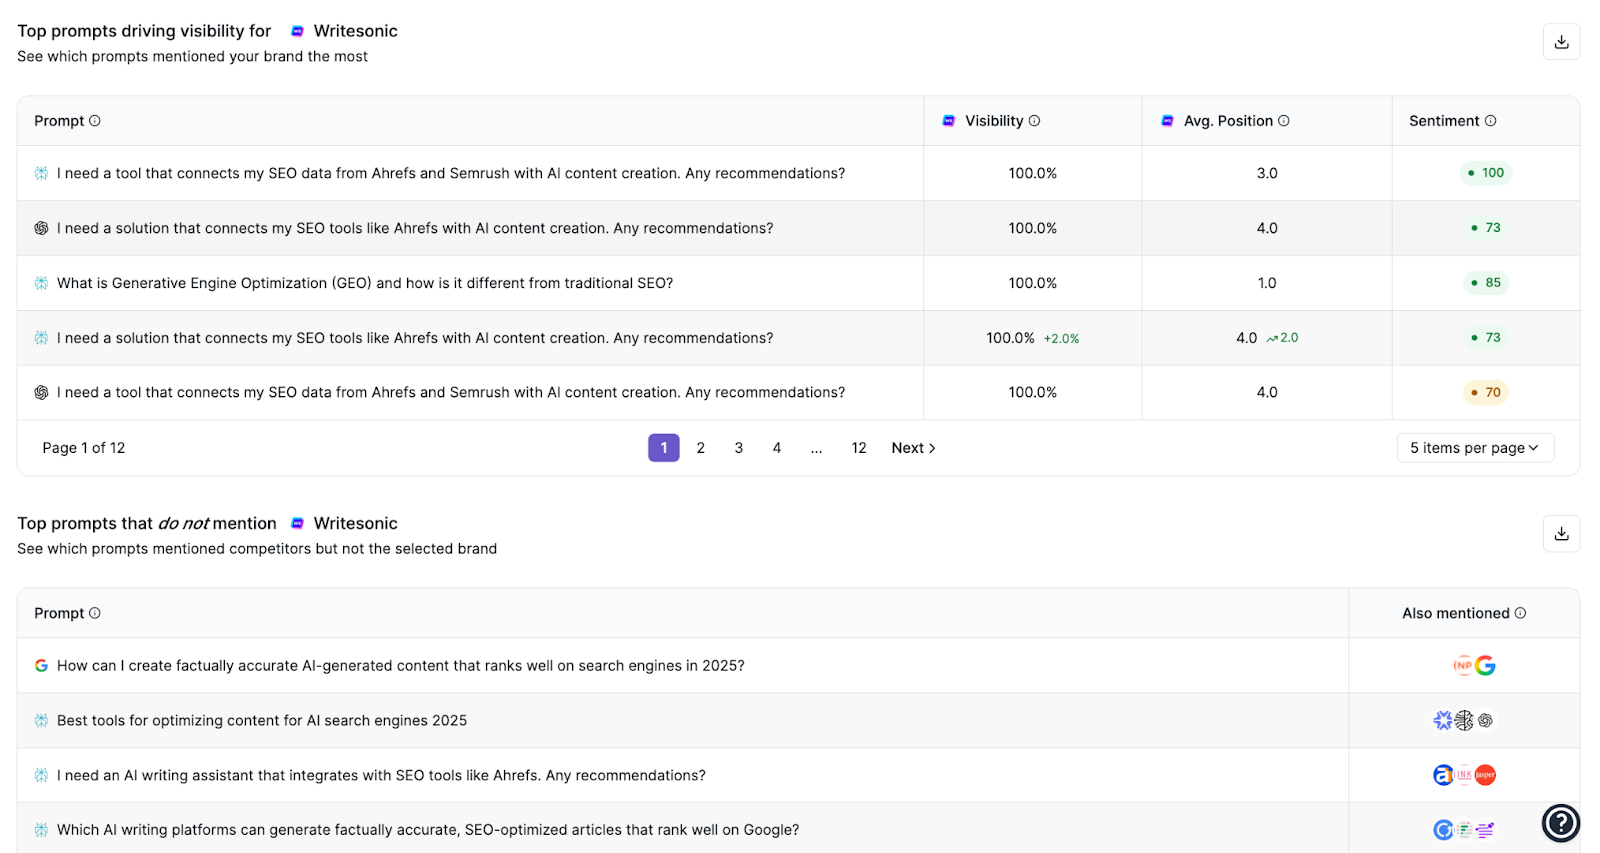Go to page 2 of results
Image resolution: width=1600 pixels, height=853 pixels.
point(701,448)
